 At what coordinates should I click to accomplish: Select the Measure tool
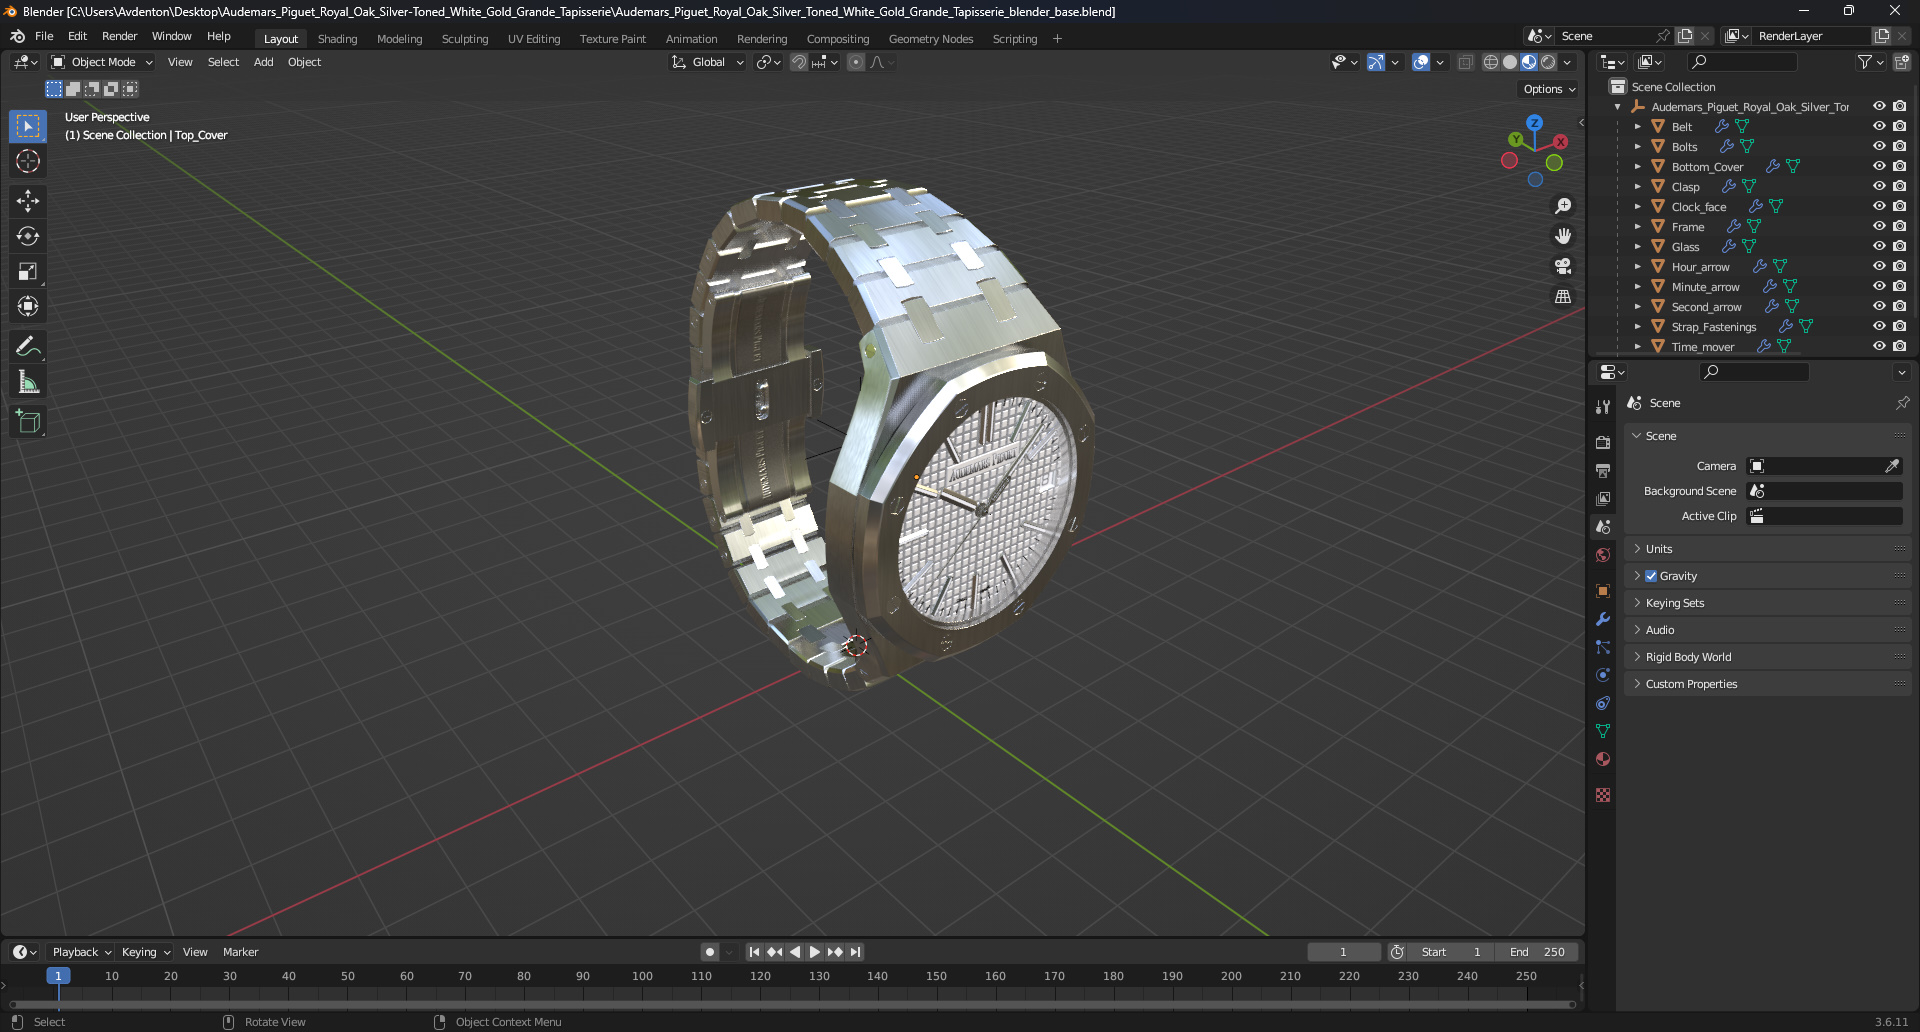tap(28, 382)
